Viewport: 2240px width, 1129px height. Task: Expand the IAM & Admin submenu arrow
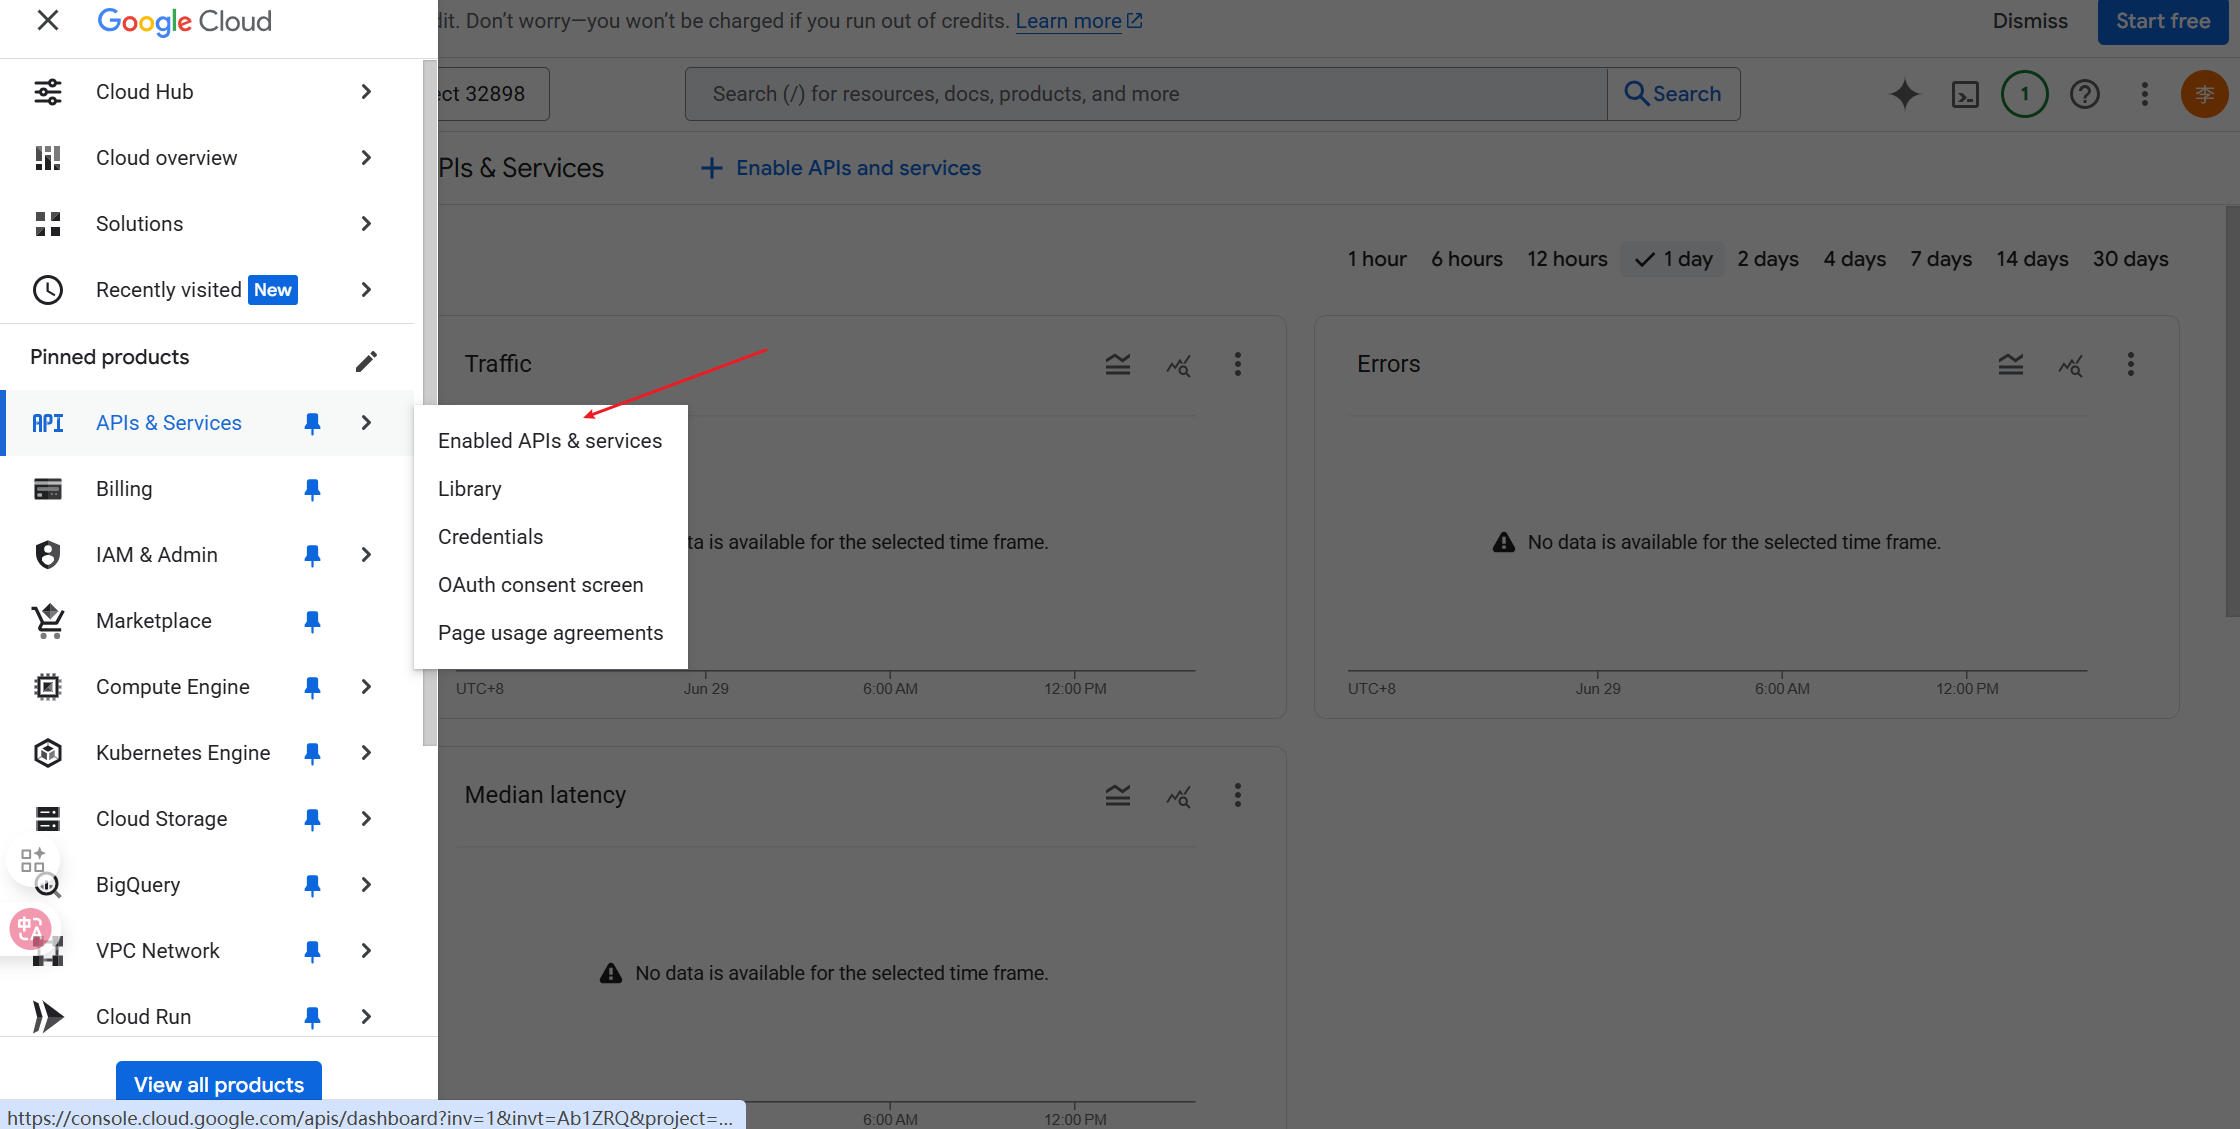pyautogui.click(x=366, y=555)
